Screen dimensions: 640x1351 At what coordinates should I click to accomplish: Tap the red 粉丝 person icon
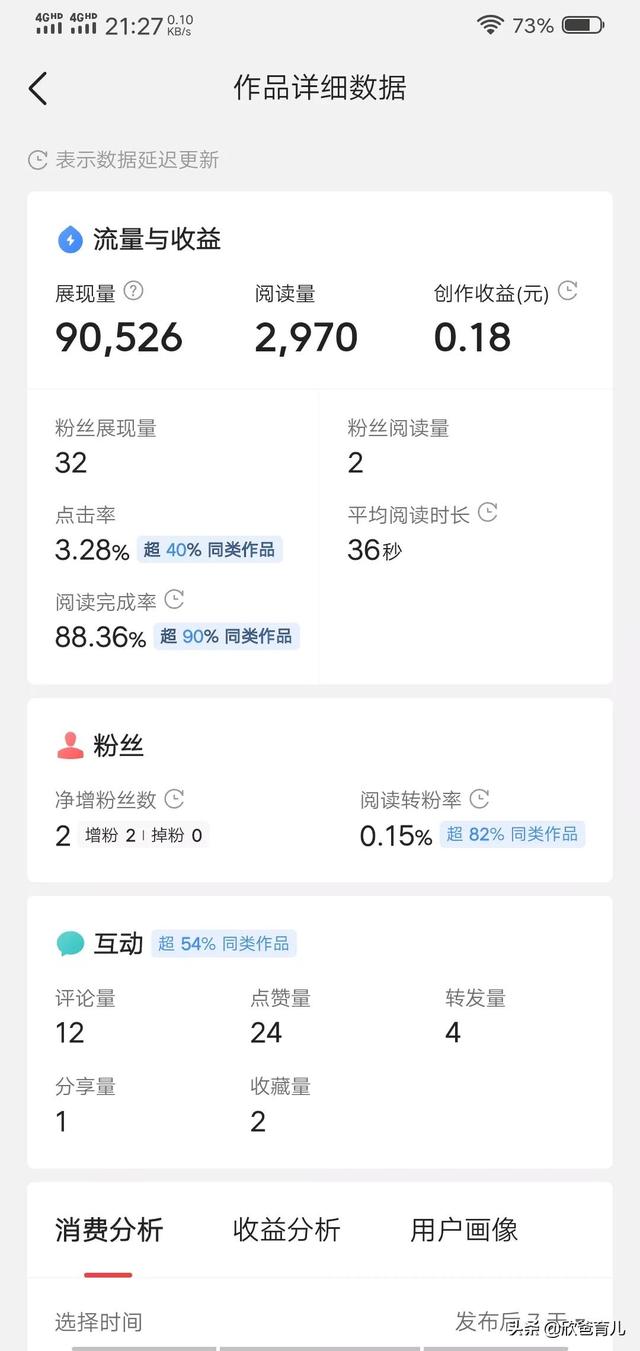[70, 745]
